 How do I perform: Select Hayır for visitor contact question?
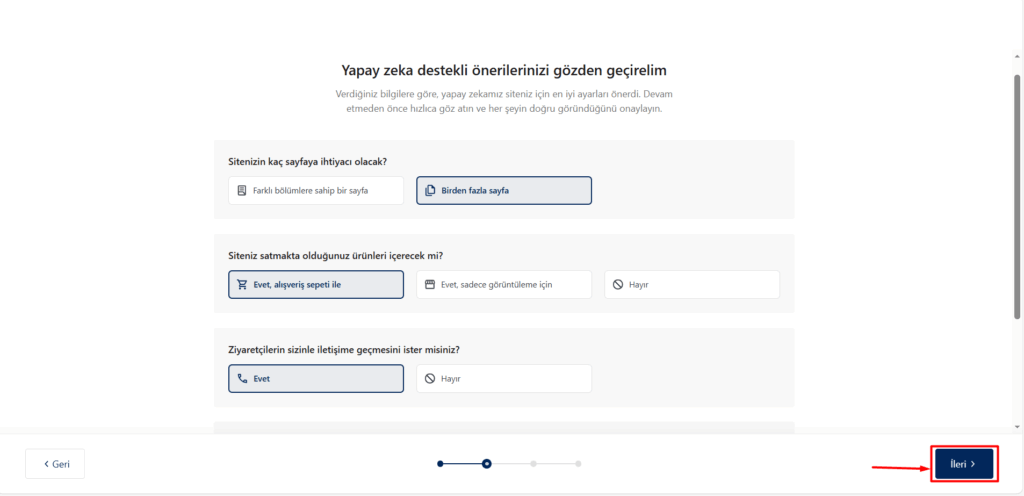(x=504, y=379)
